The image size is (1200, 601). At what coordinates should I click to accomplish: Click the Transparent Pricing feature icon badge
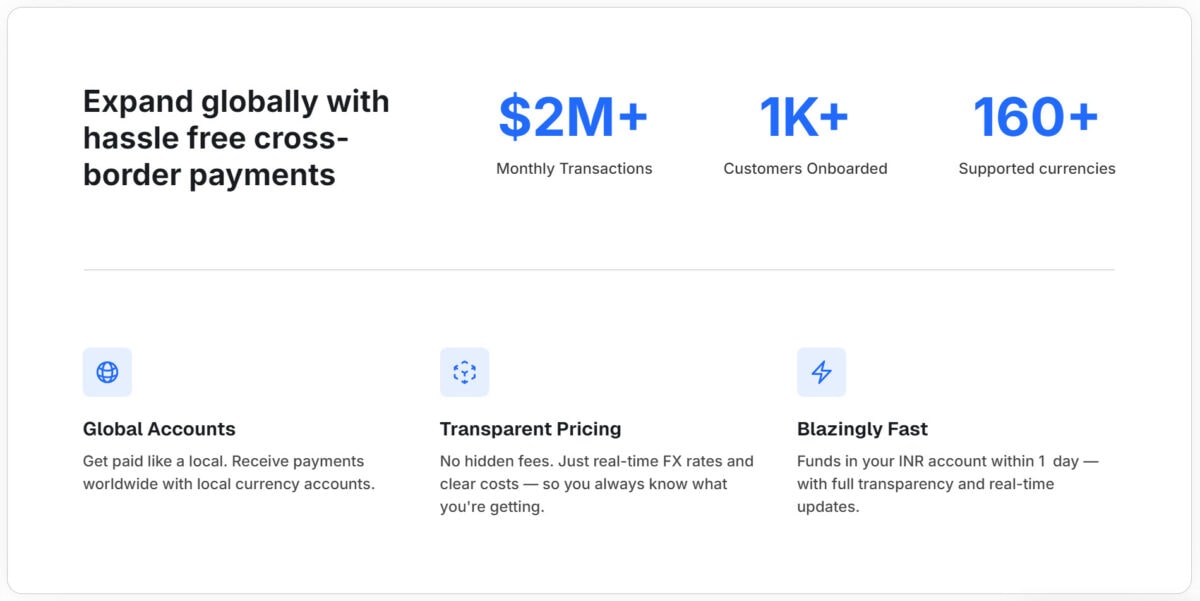click(x=464, y=372)
